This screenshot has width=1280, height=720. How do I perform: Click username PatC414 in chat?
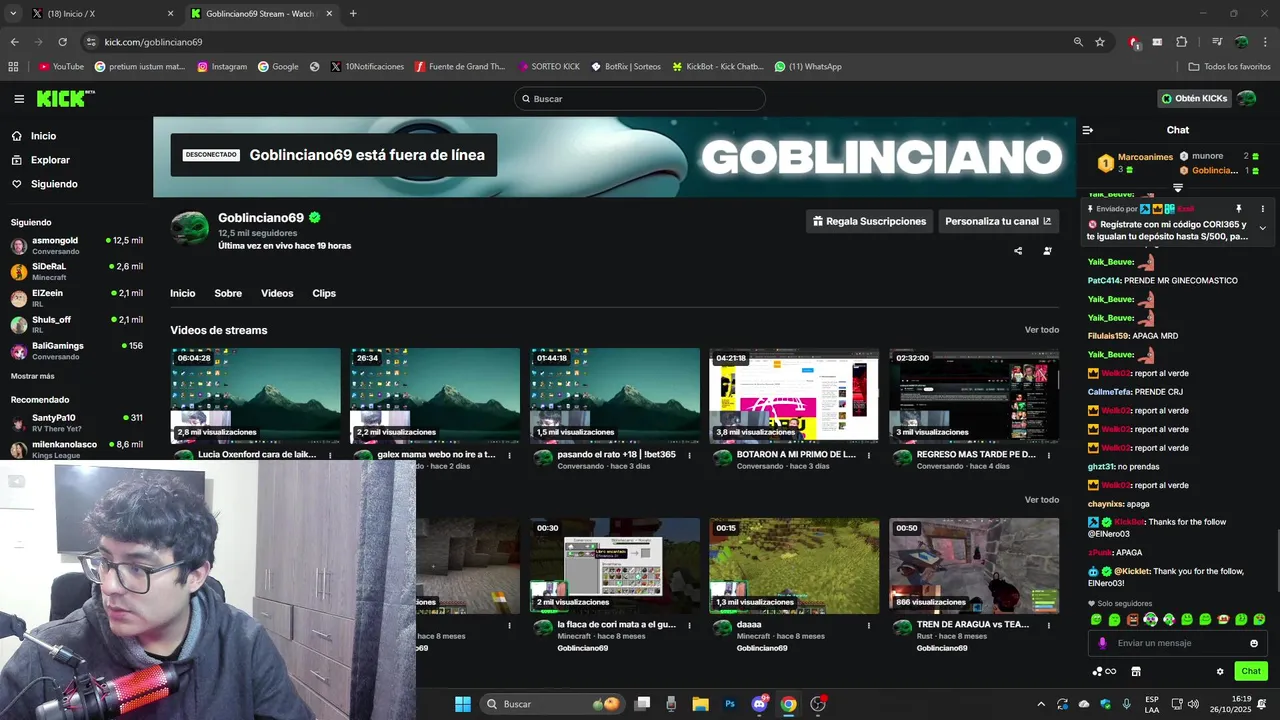pyautogui.click(x=1104, y=281)
